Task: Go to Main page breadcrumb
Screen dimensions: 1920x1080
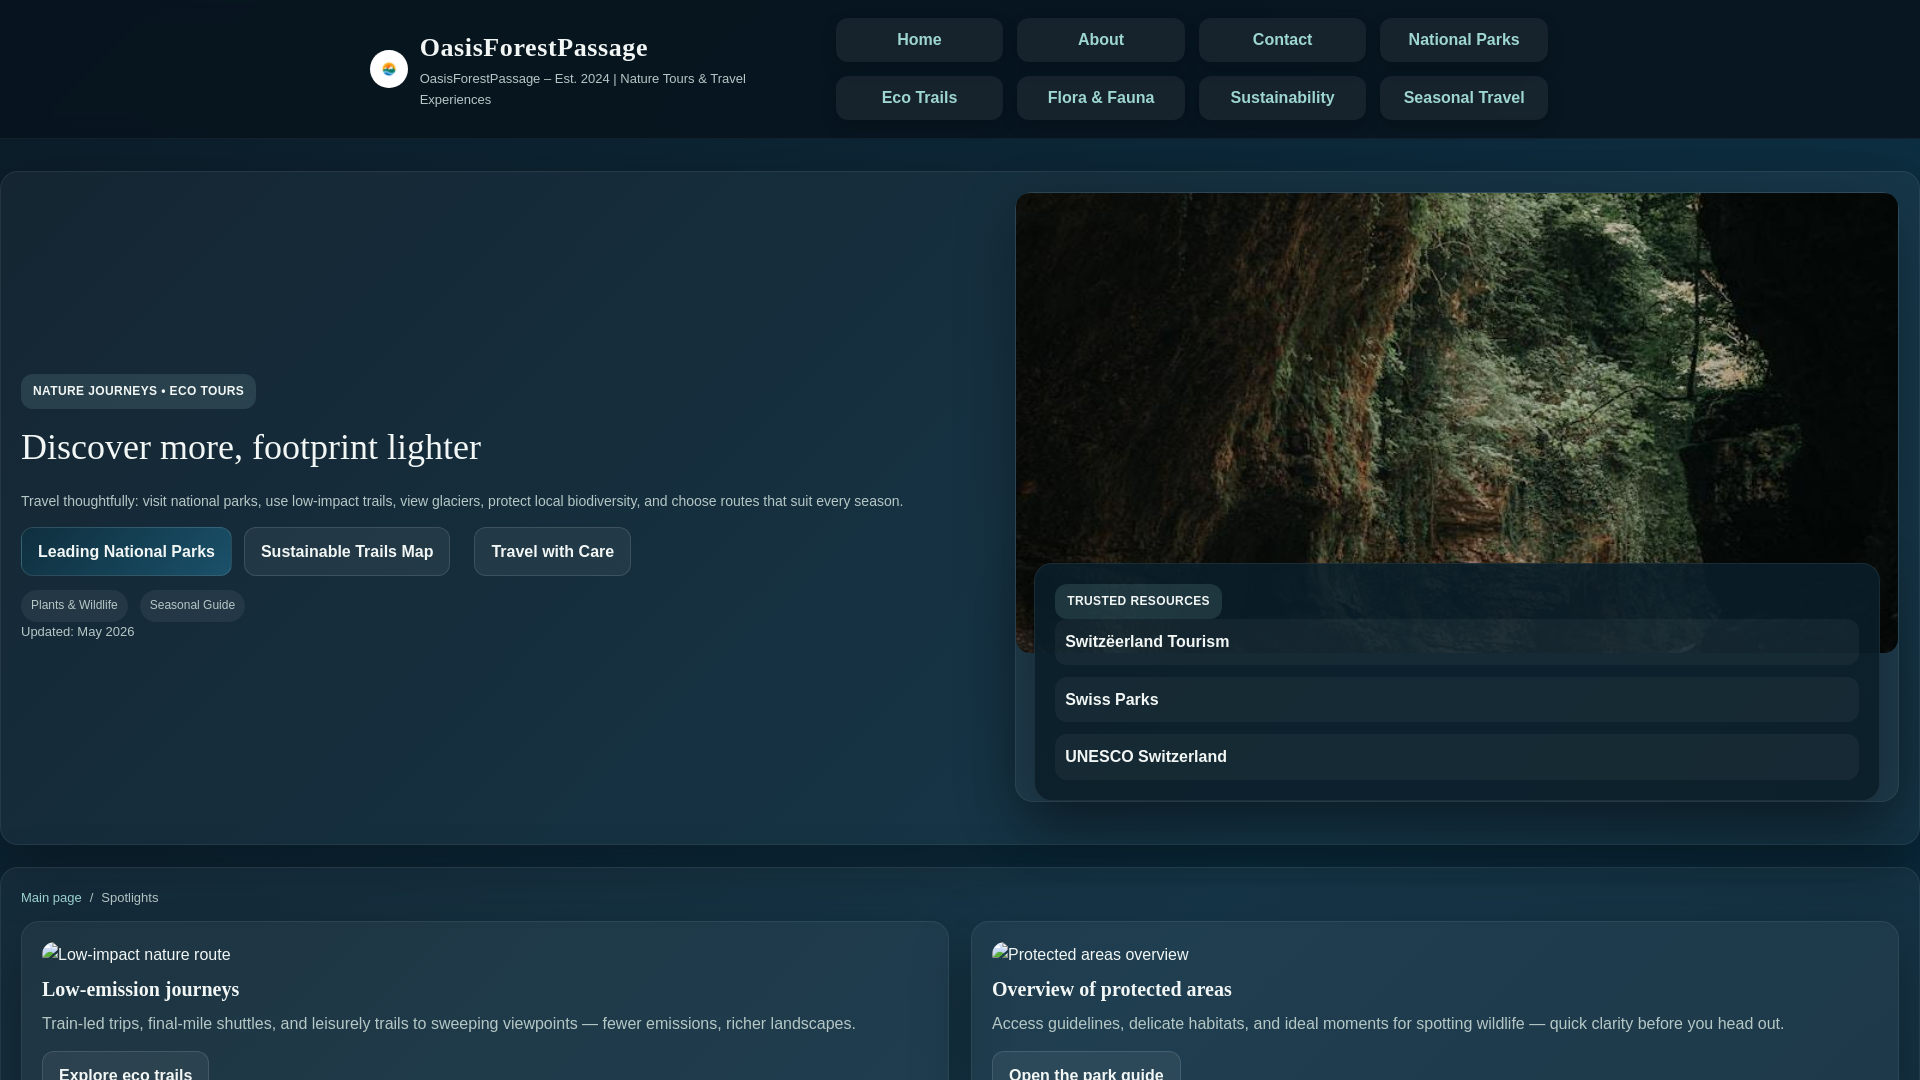Action: (51, 898)
